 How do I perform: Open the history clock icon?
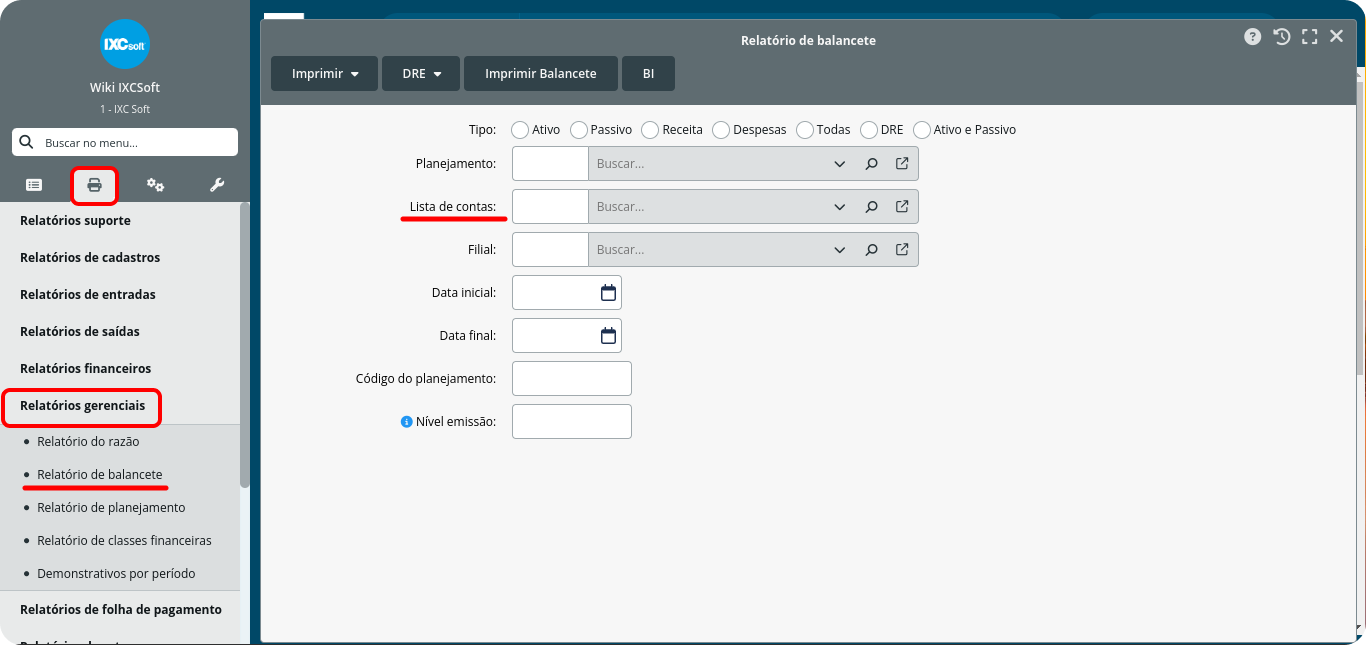pos(1282,37)
